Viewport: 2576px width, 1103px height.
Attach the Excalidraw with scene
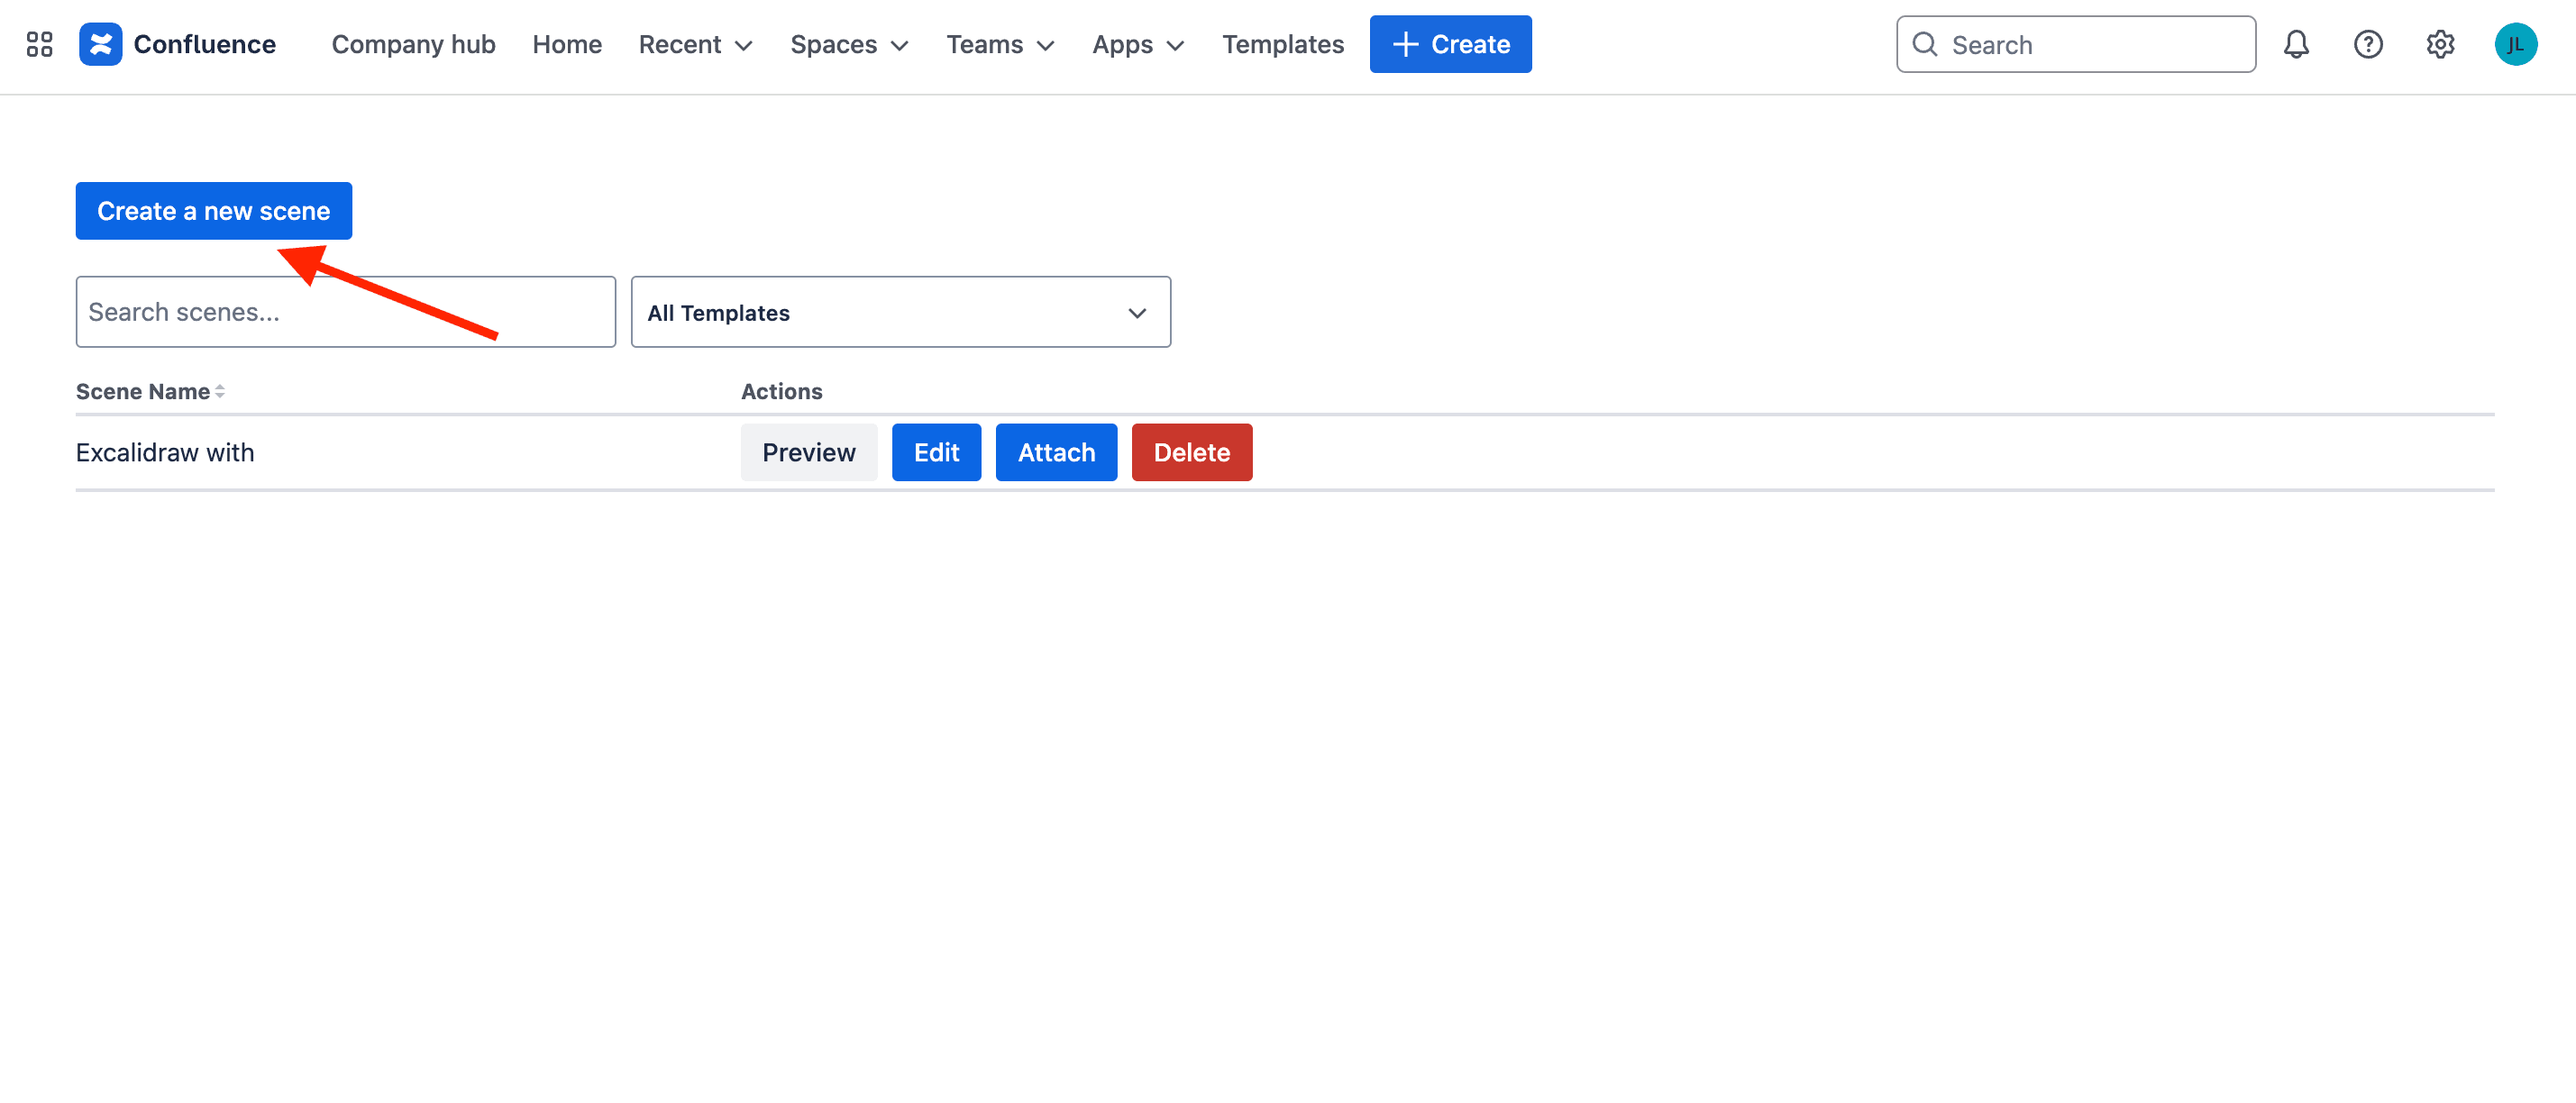tap(1056, 452)
